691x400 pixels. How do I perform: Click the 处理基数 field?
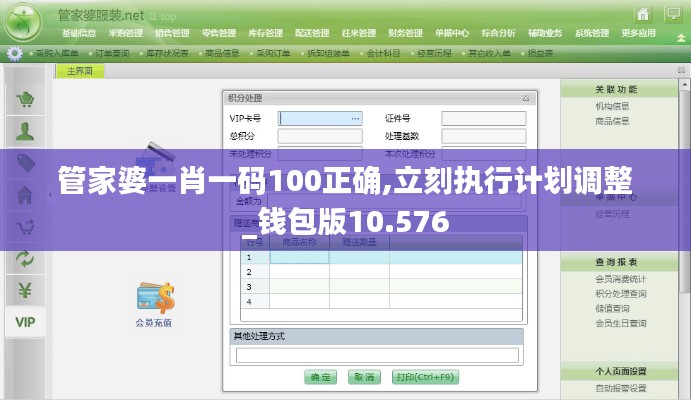tap(484, 136)
